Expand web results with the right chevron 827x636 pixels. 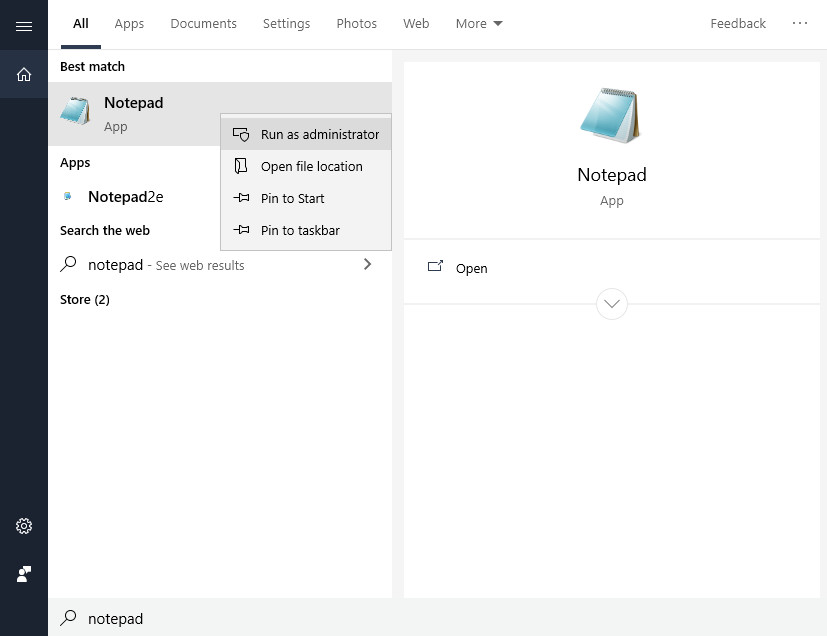pos(368,264)
